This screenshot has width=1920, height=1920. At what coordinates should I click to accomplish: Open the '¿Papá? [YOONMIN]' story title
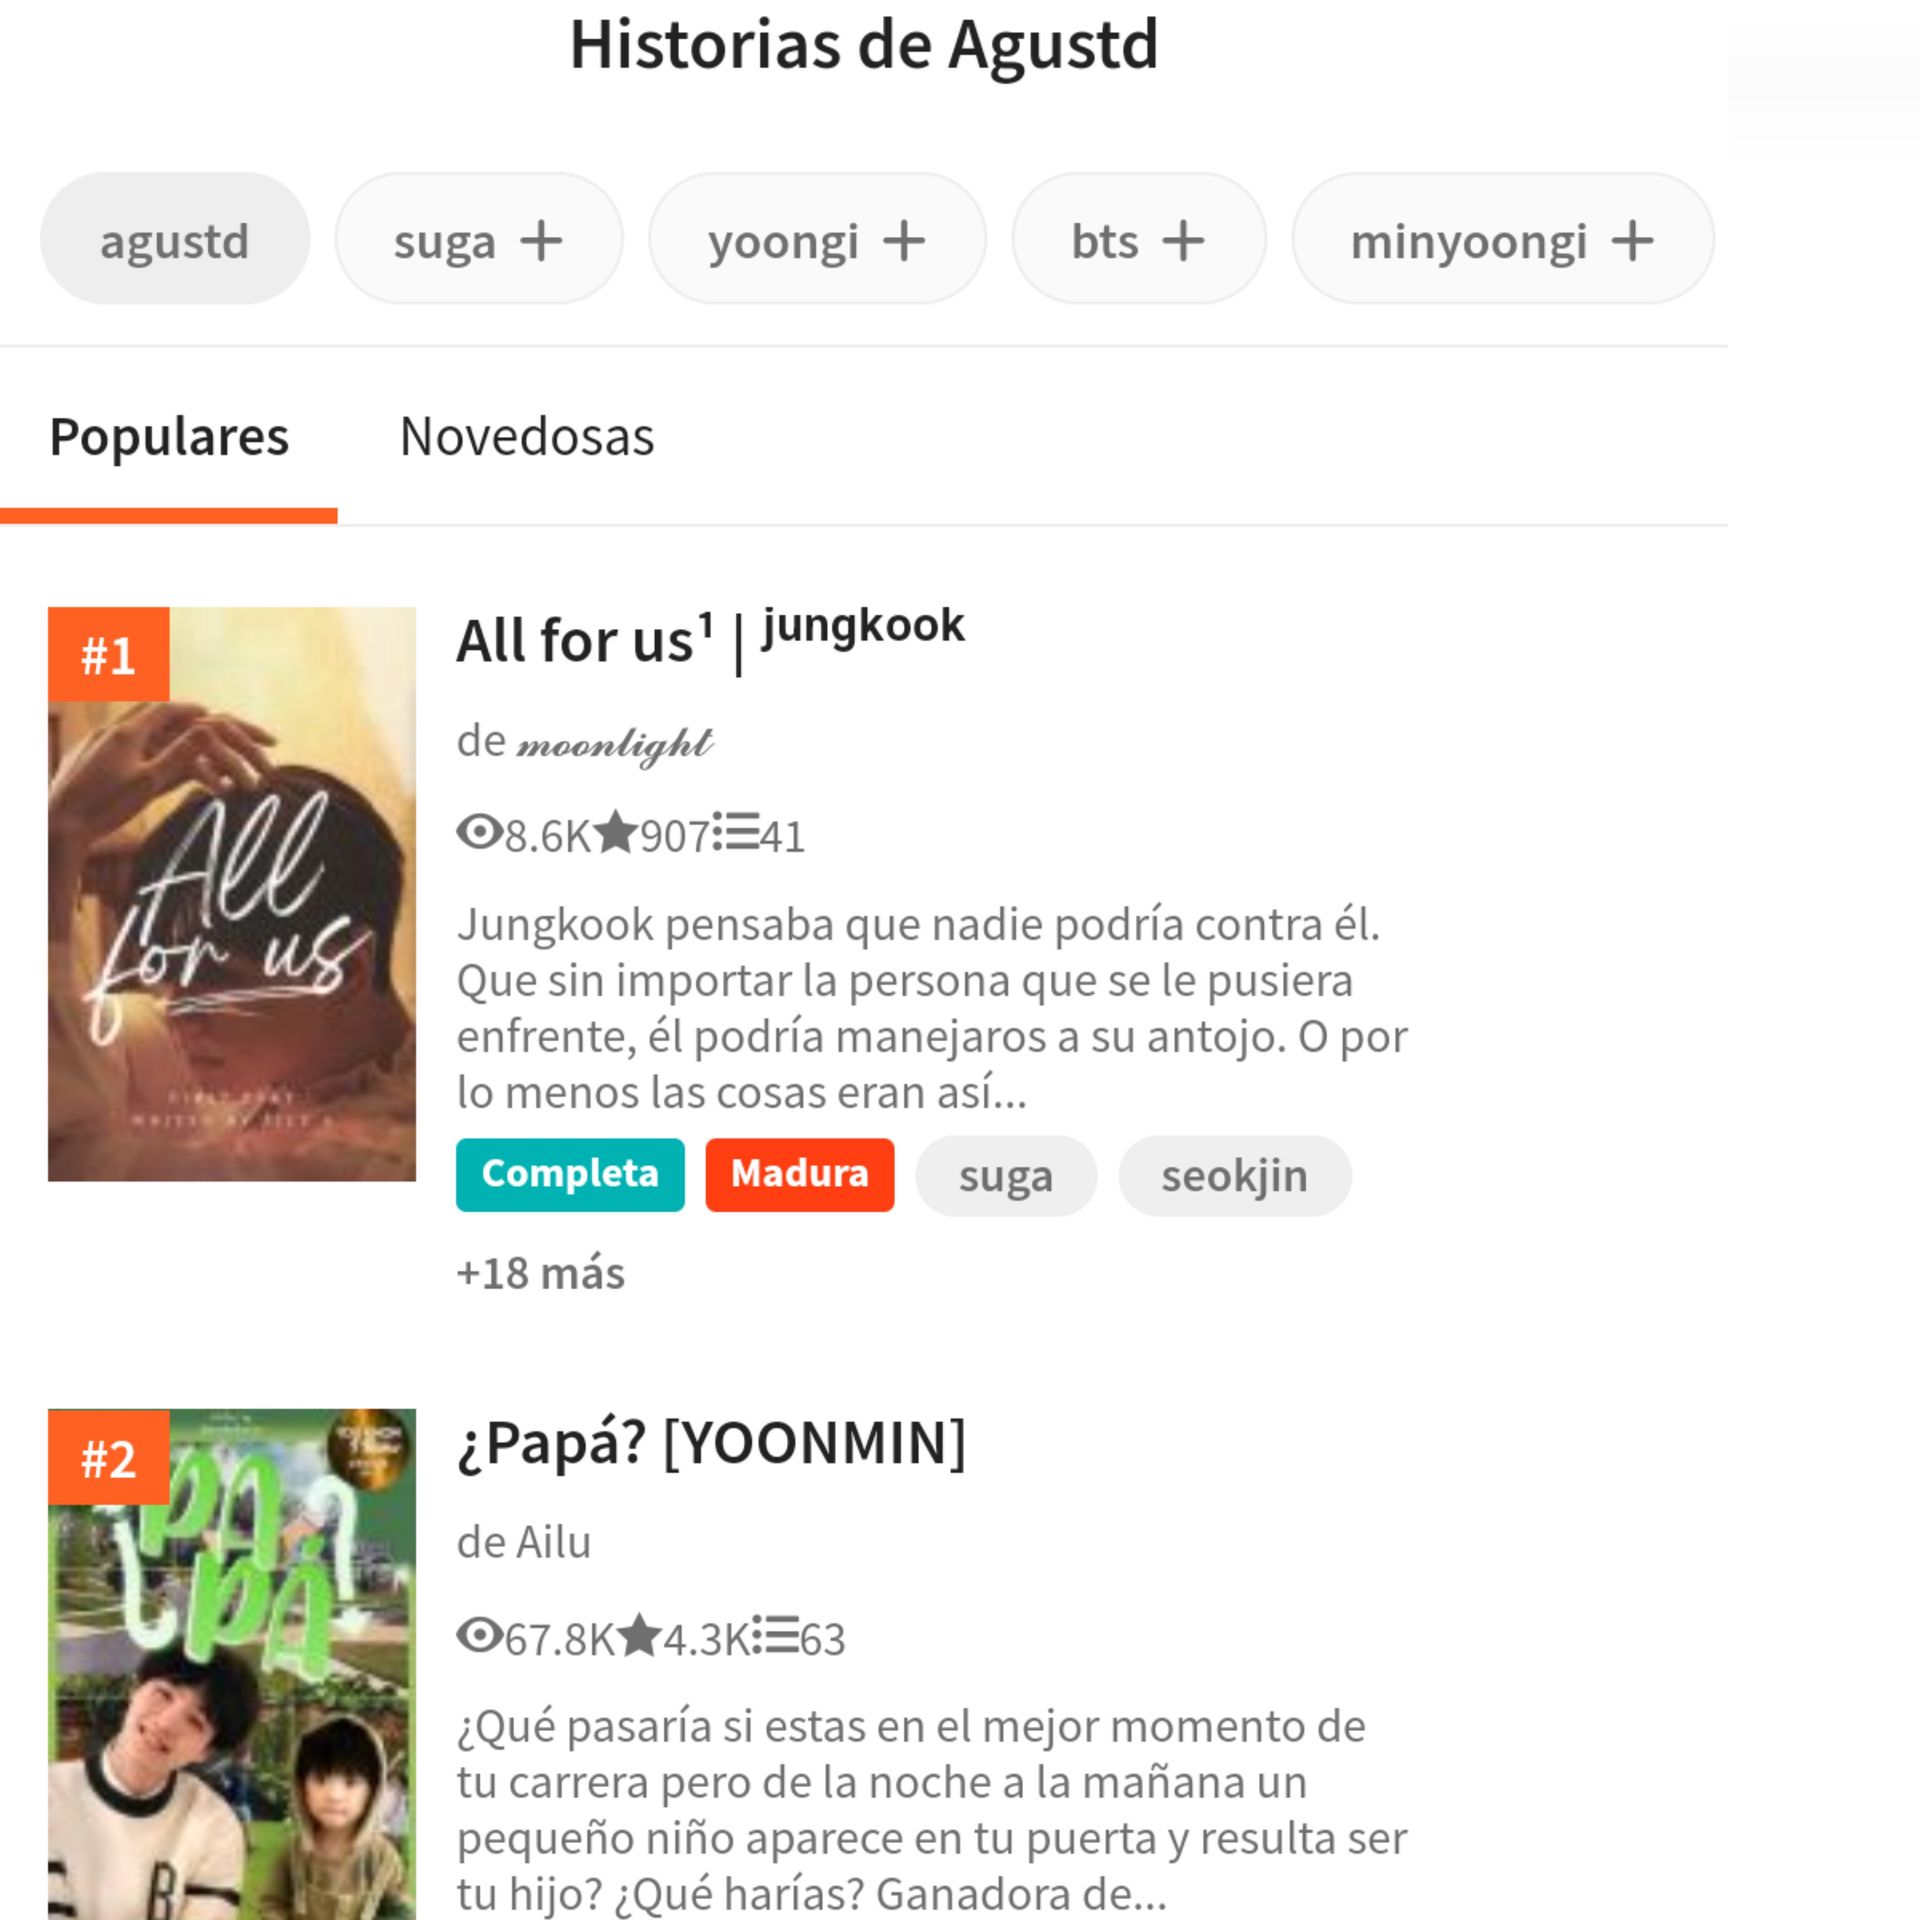[x=711, y=1443]
